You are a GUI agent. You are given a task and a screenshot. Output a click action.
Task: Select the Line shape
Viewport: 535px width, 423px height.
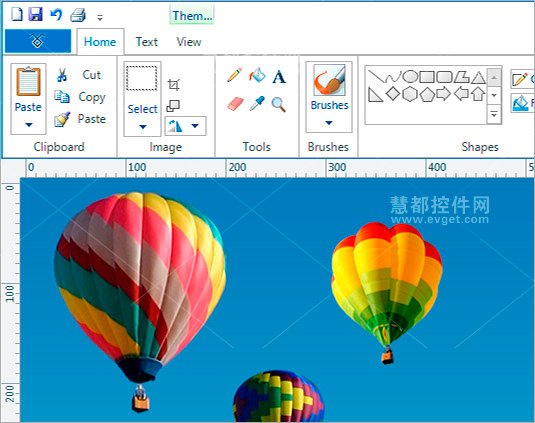tap(376, 77)
